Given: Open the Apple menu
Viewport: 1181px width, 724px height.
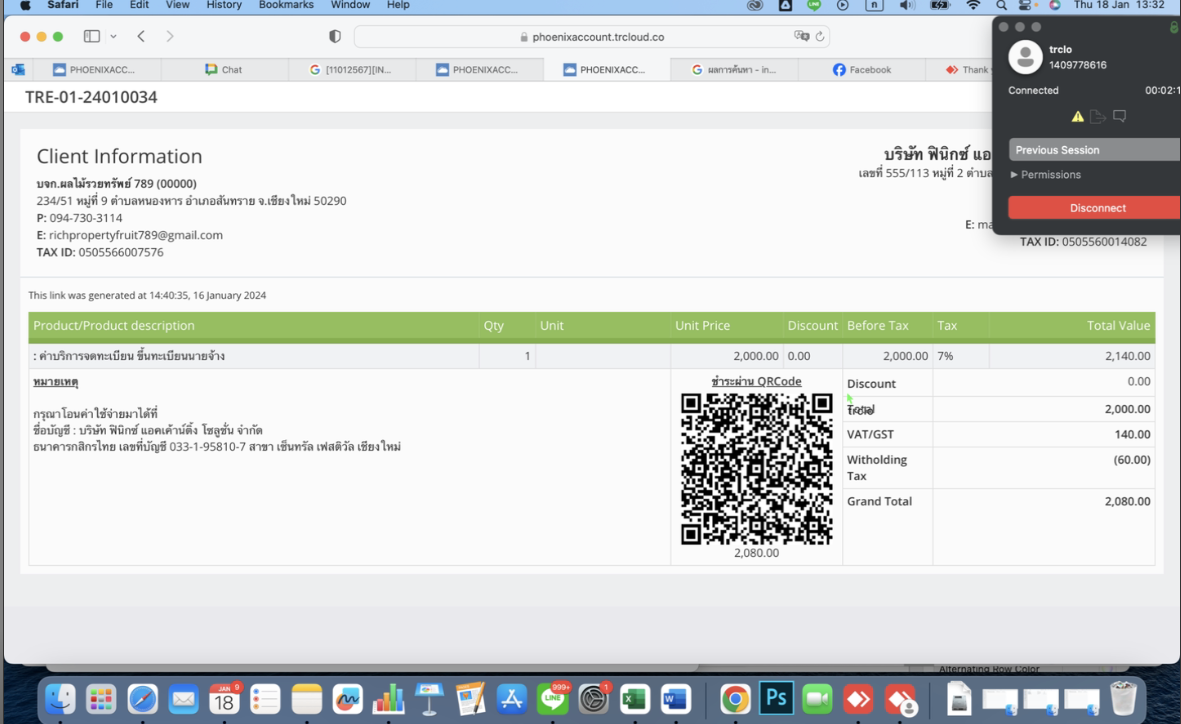Looking at the screenshot, I should pyautogui.click(x=25, y=5).
